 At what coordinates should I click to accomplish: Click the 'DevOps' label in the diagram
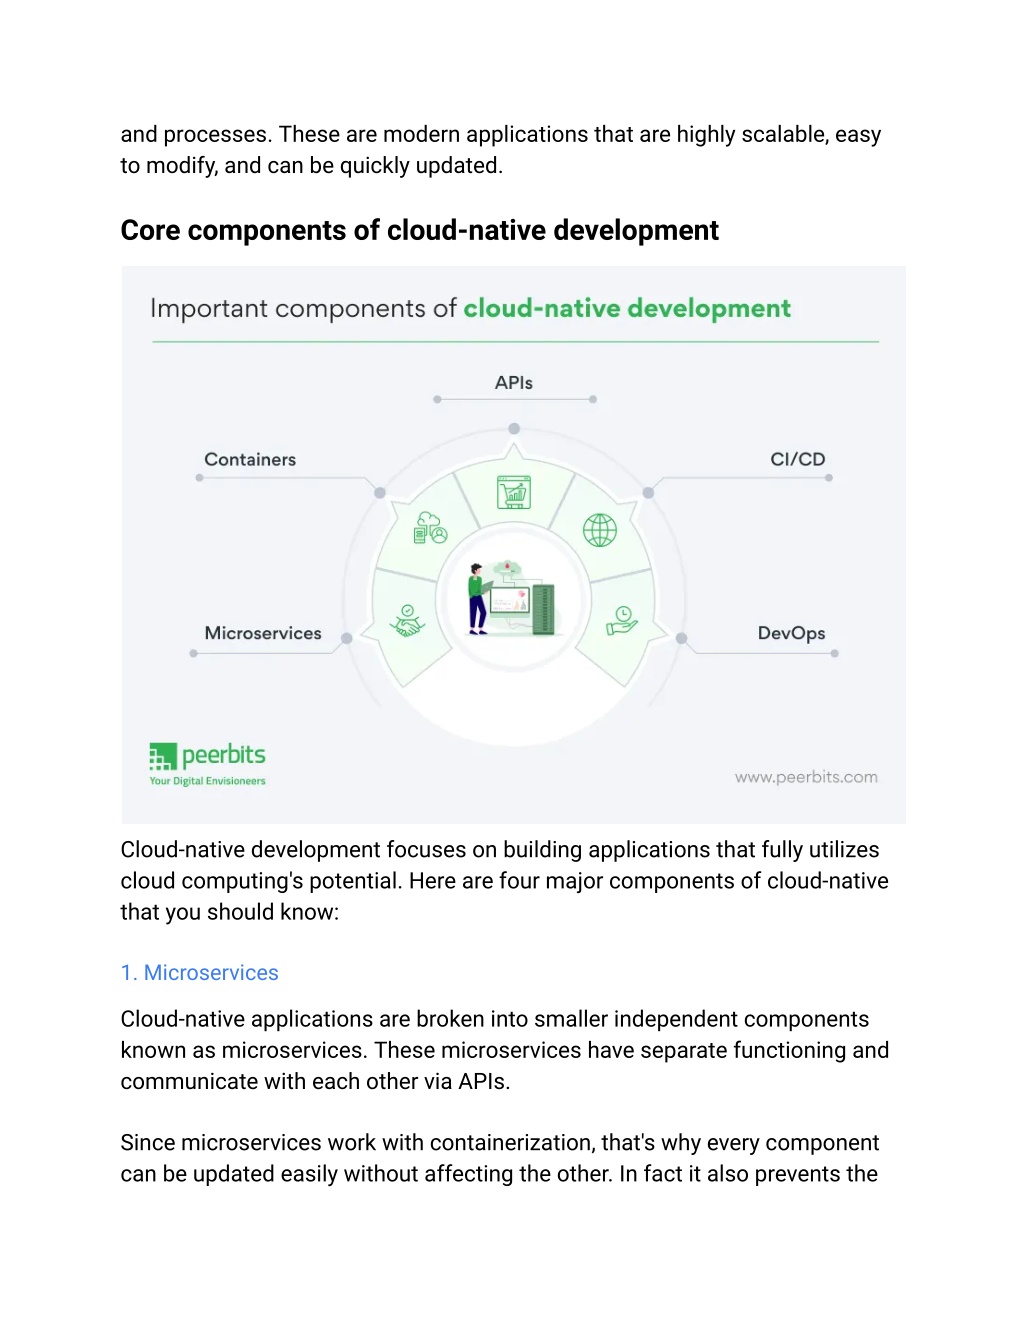tap(792, 633)
